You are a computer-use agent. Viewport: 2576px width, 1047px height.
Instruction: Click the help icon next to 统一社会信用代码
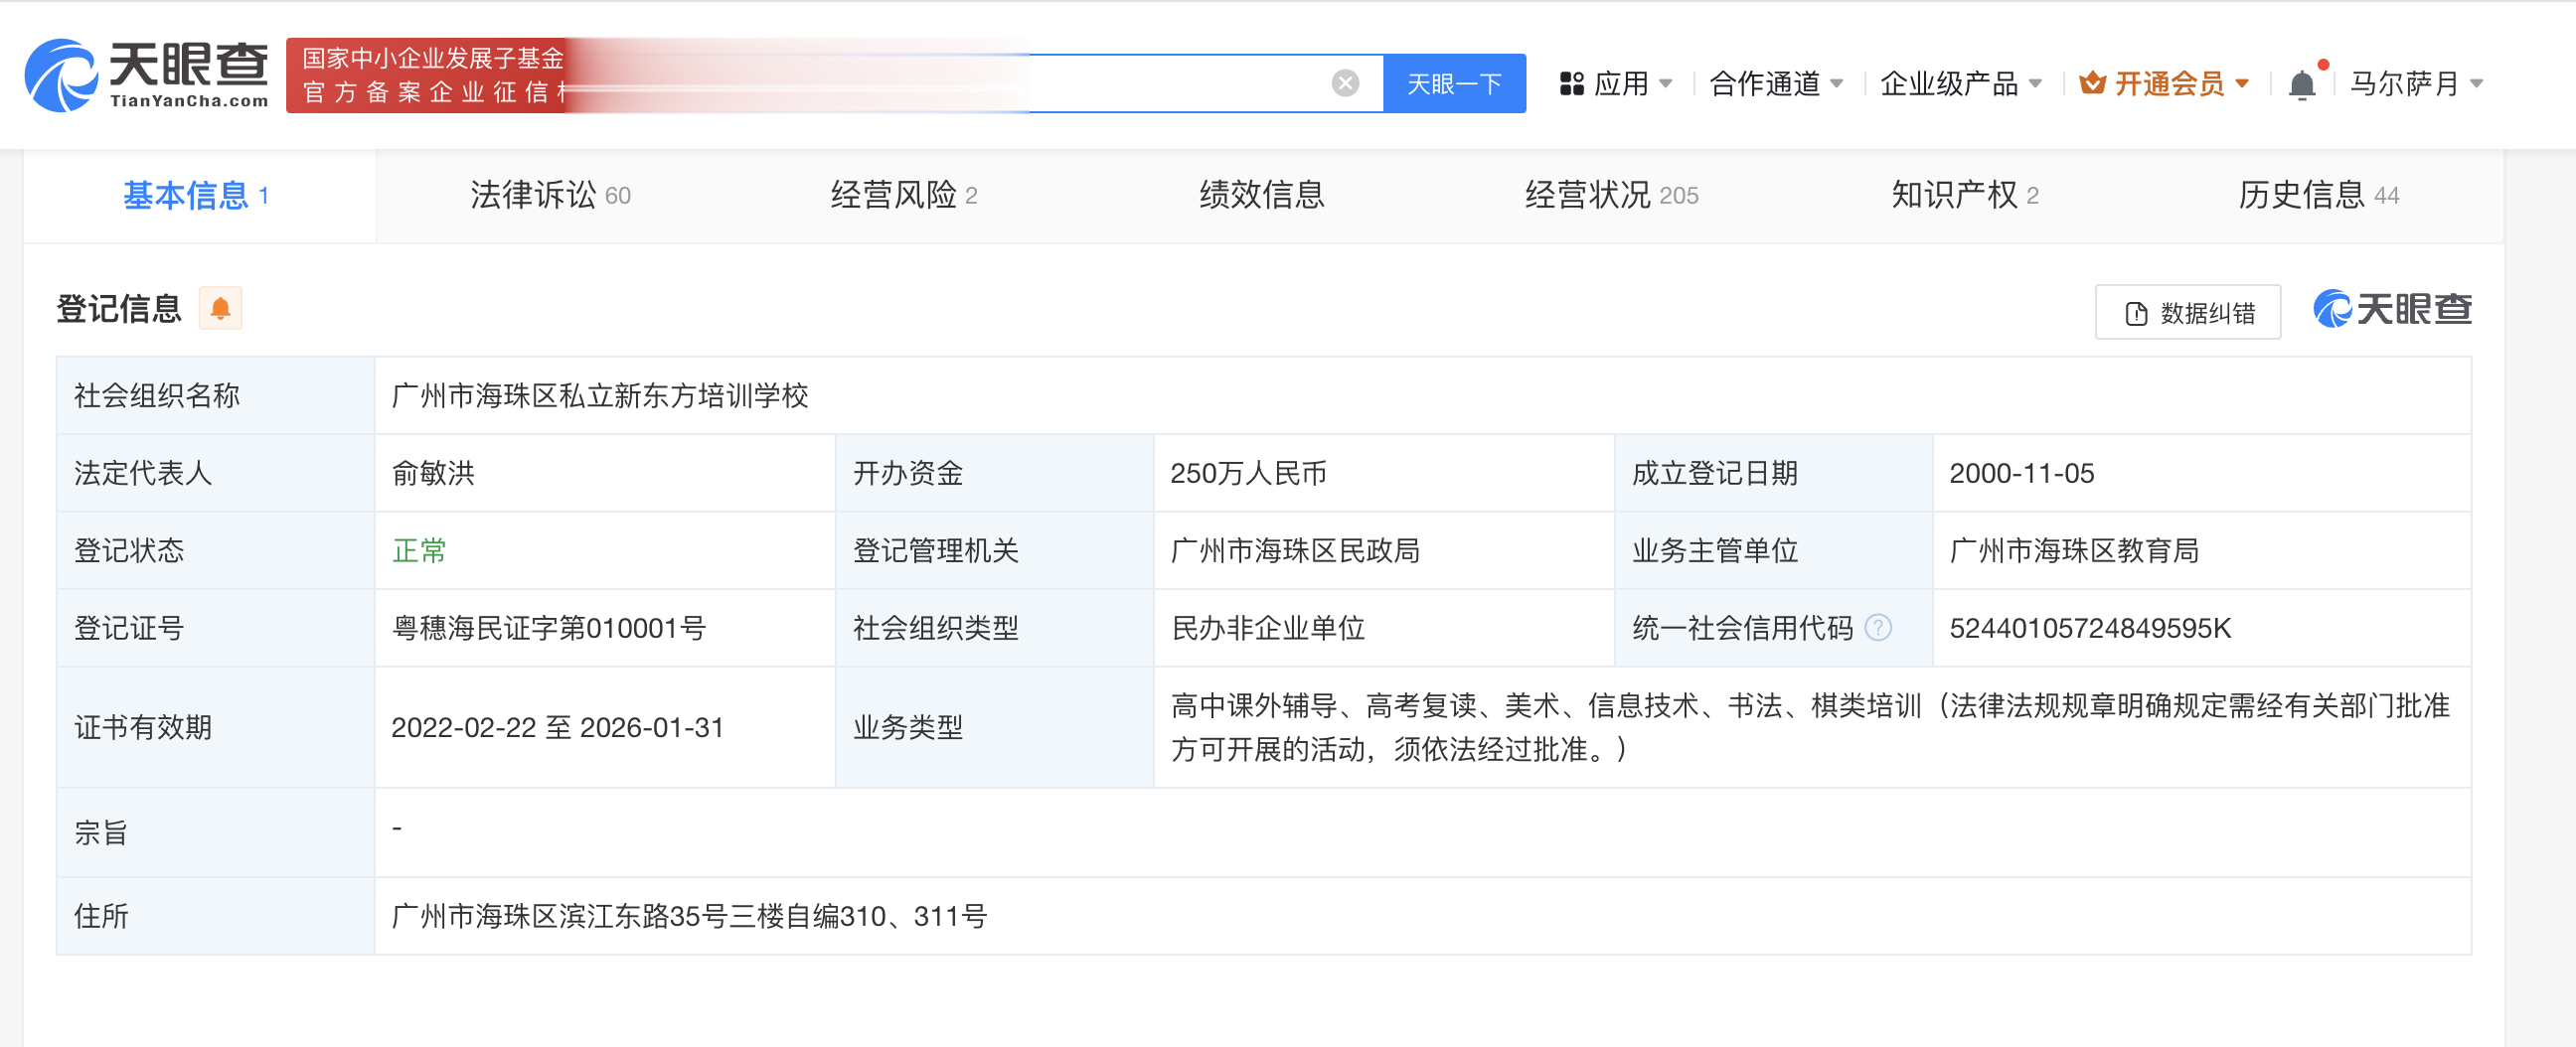point(1878,627)
